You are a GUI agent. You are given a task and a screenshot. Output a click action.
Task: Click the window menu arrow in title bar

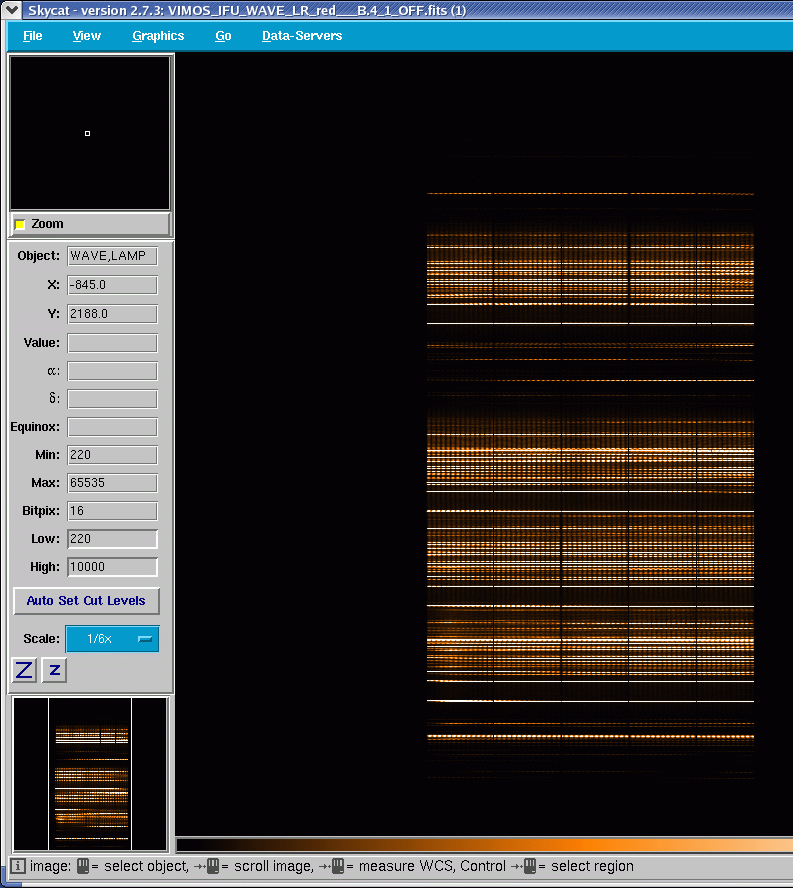(x=12, y=10)
